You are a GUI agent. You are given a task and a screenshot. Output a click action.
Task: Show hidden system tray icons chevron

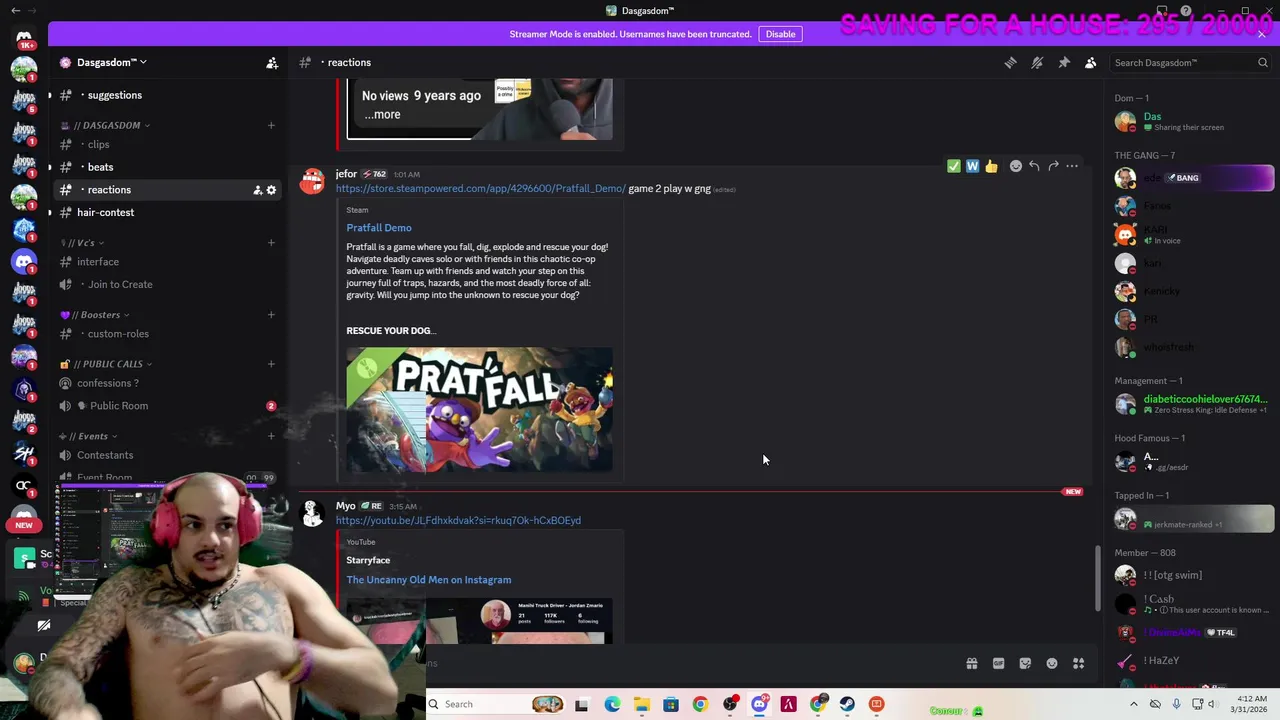click(1133, 704)
